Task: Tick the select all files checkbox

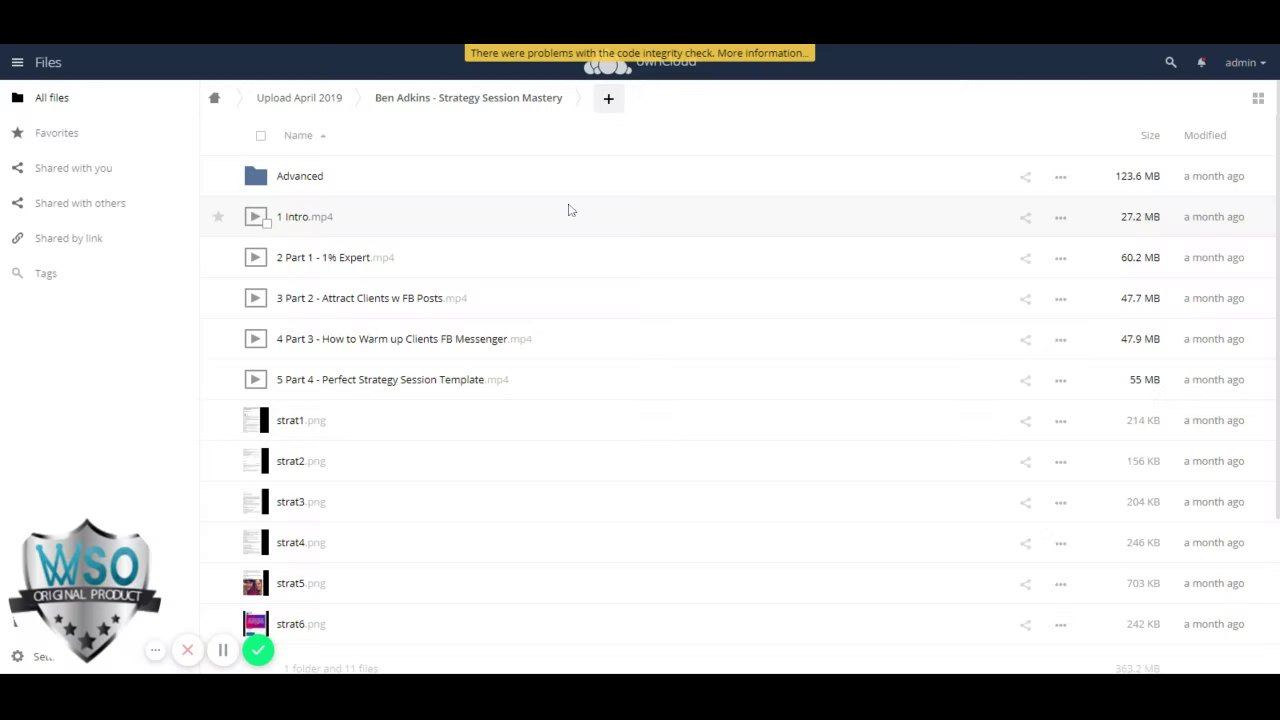Action: tap(261, 136)
